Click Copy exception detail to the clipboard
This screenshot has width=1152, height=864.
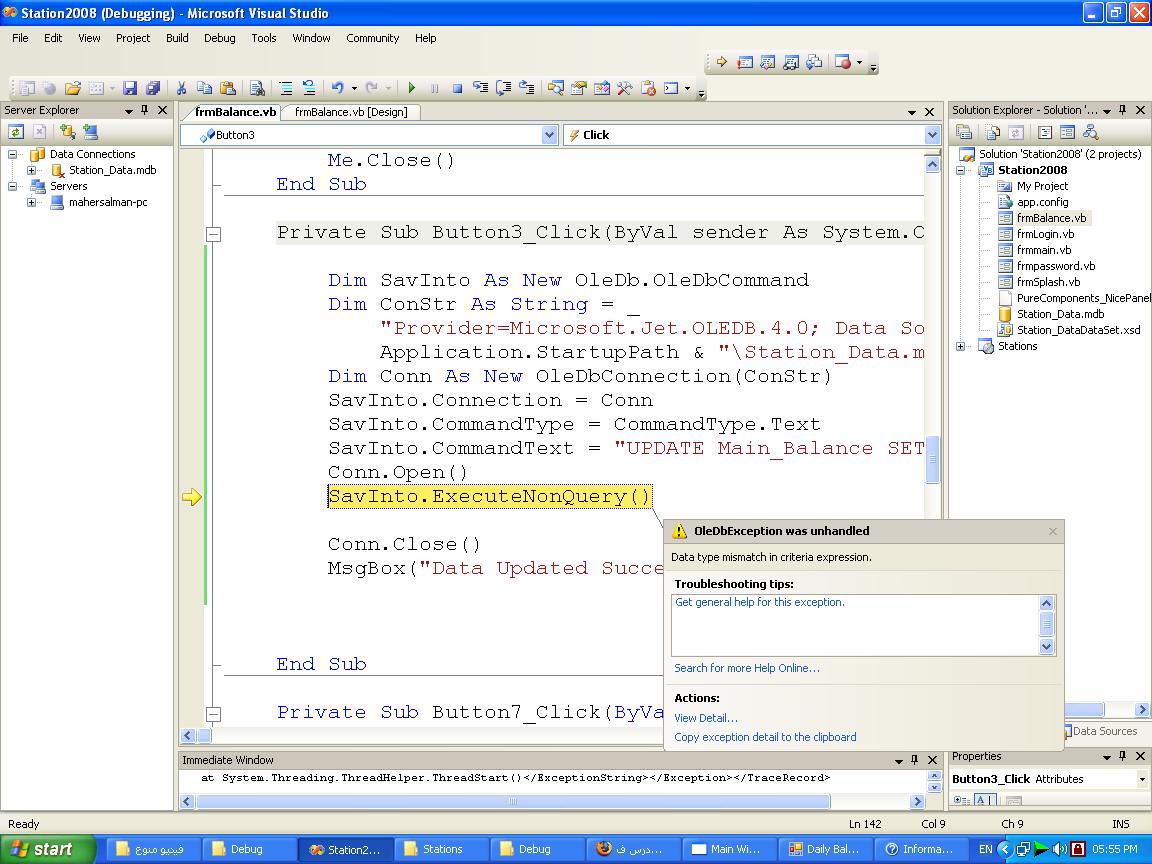pos(766,738)
